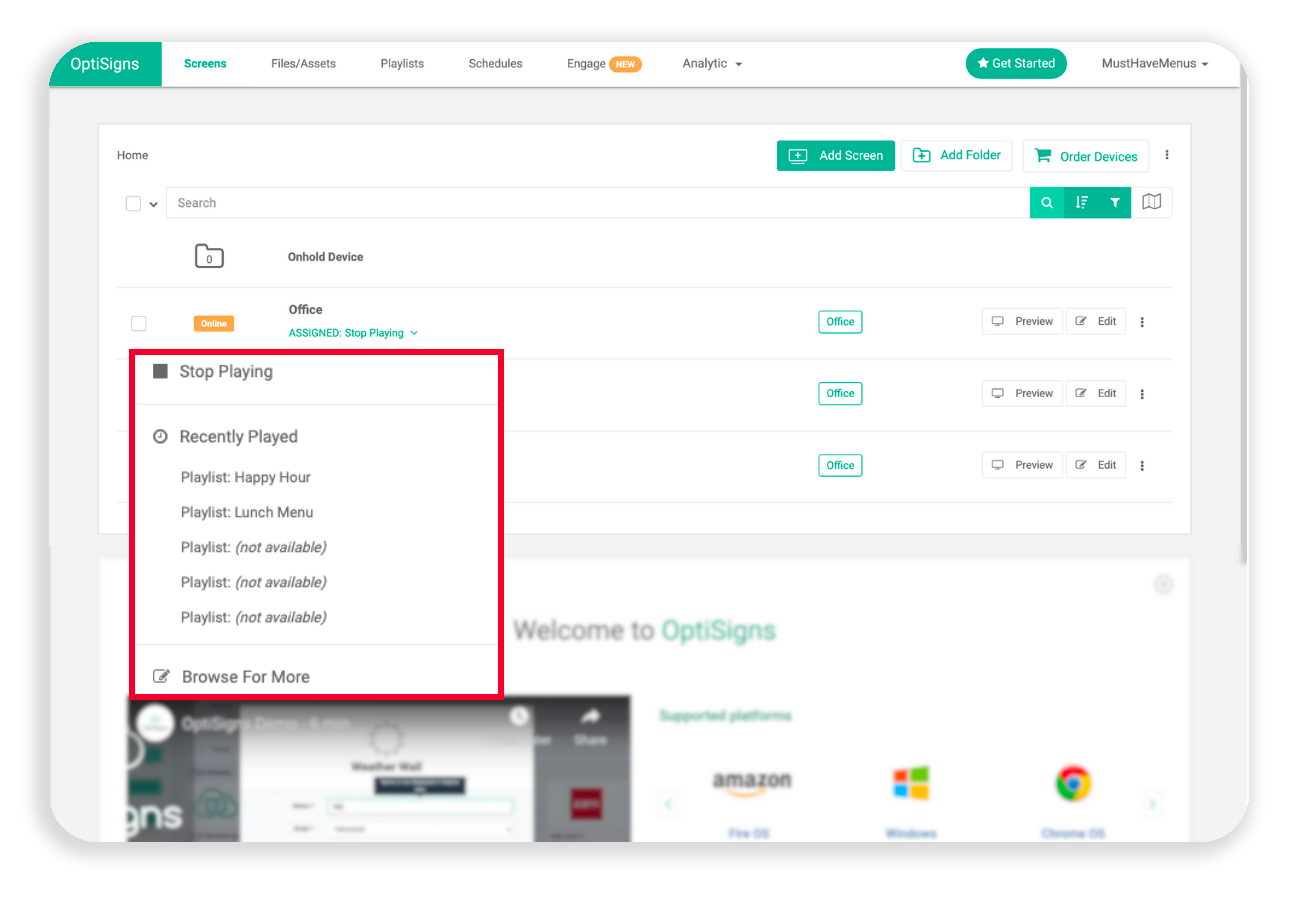Viewport: 1300px width, 900px height.
Task: Click the Office tag in the first row
Action: (840, 322)
